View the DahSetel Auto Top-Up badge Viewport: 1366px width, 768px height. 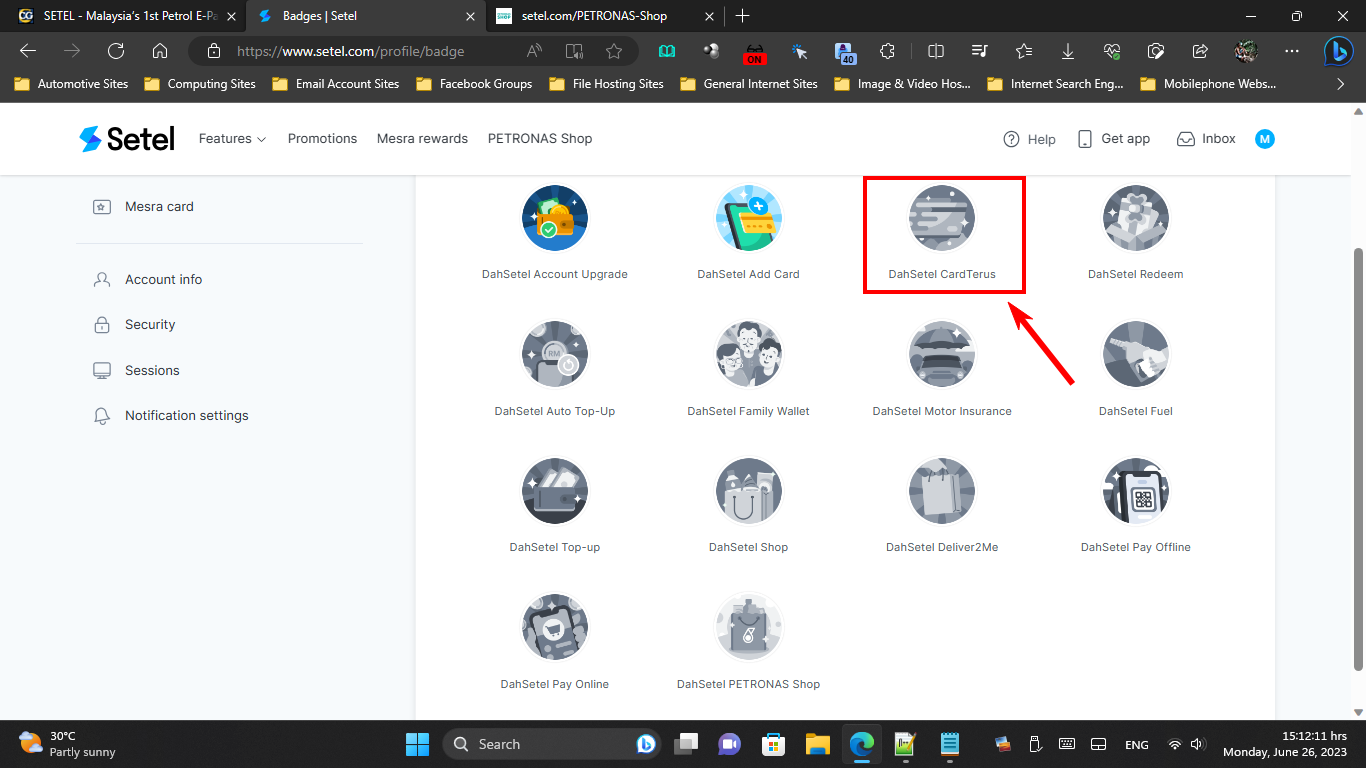tap(555, 354)
